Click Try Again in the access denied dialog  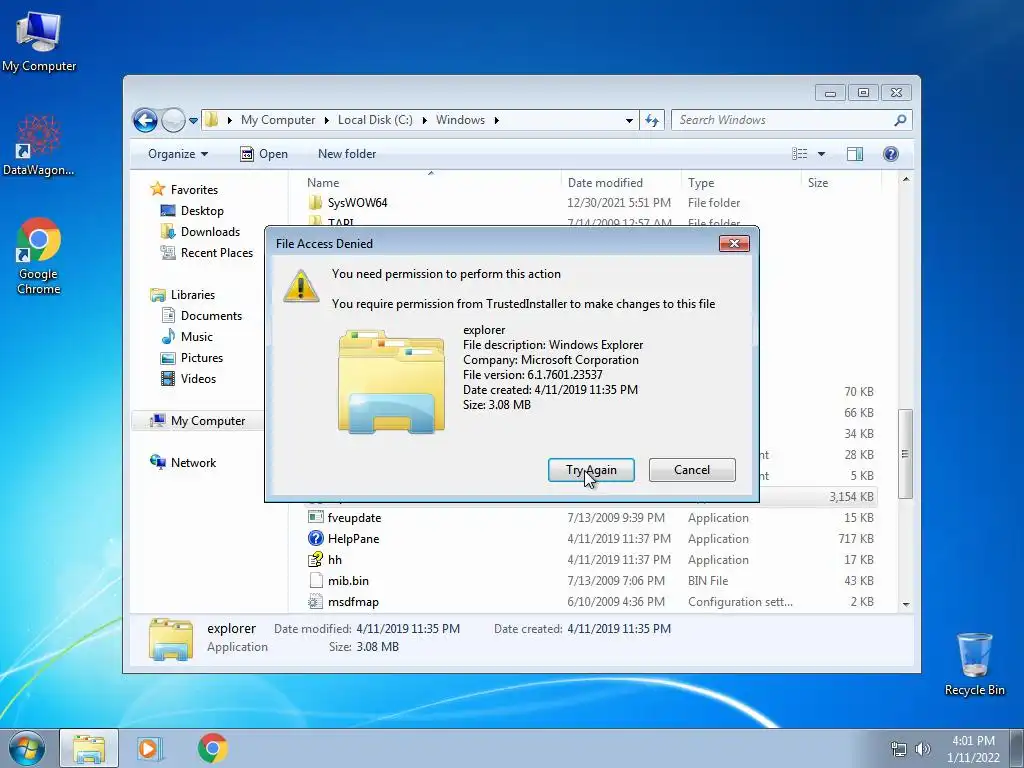[x=591, y=470]
